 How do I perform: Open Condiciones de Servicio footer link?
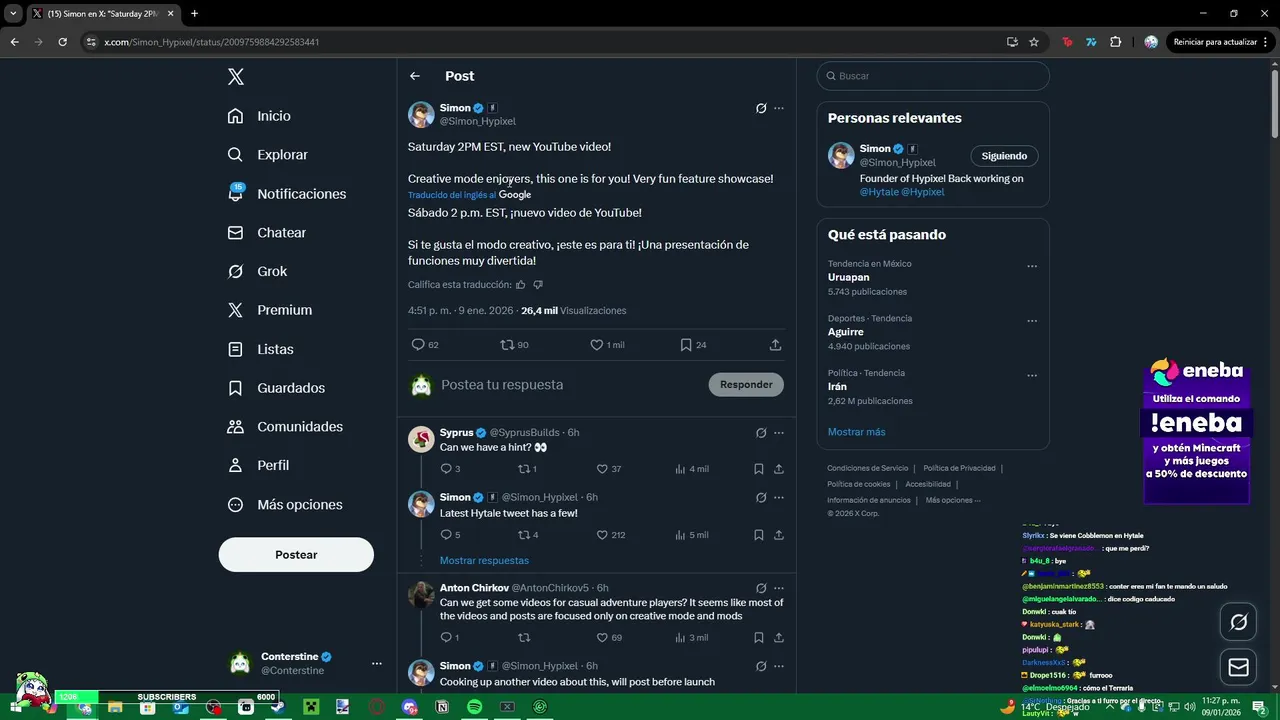coord(868,468)
